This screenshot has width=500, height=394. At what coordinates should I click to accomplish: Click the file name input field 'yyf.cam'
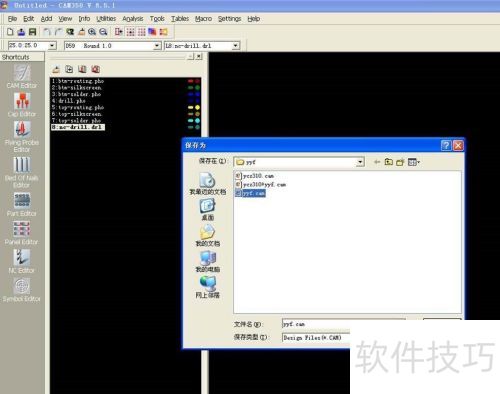(343, 324)
